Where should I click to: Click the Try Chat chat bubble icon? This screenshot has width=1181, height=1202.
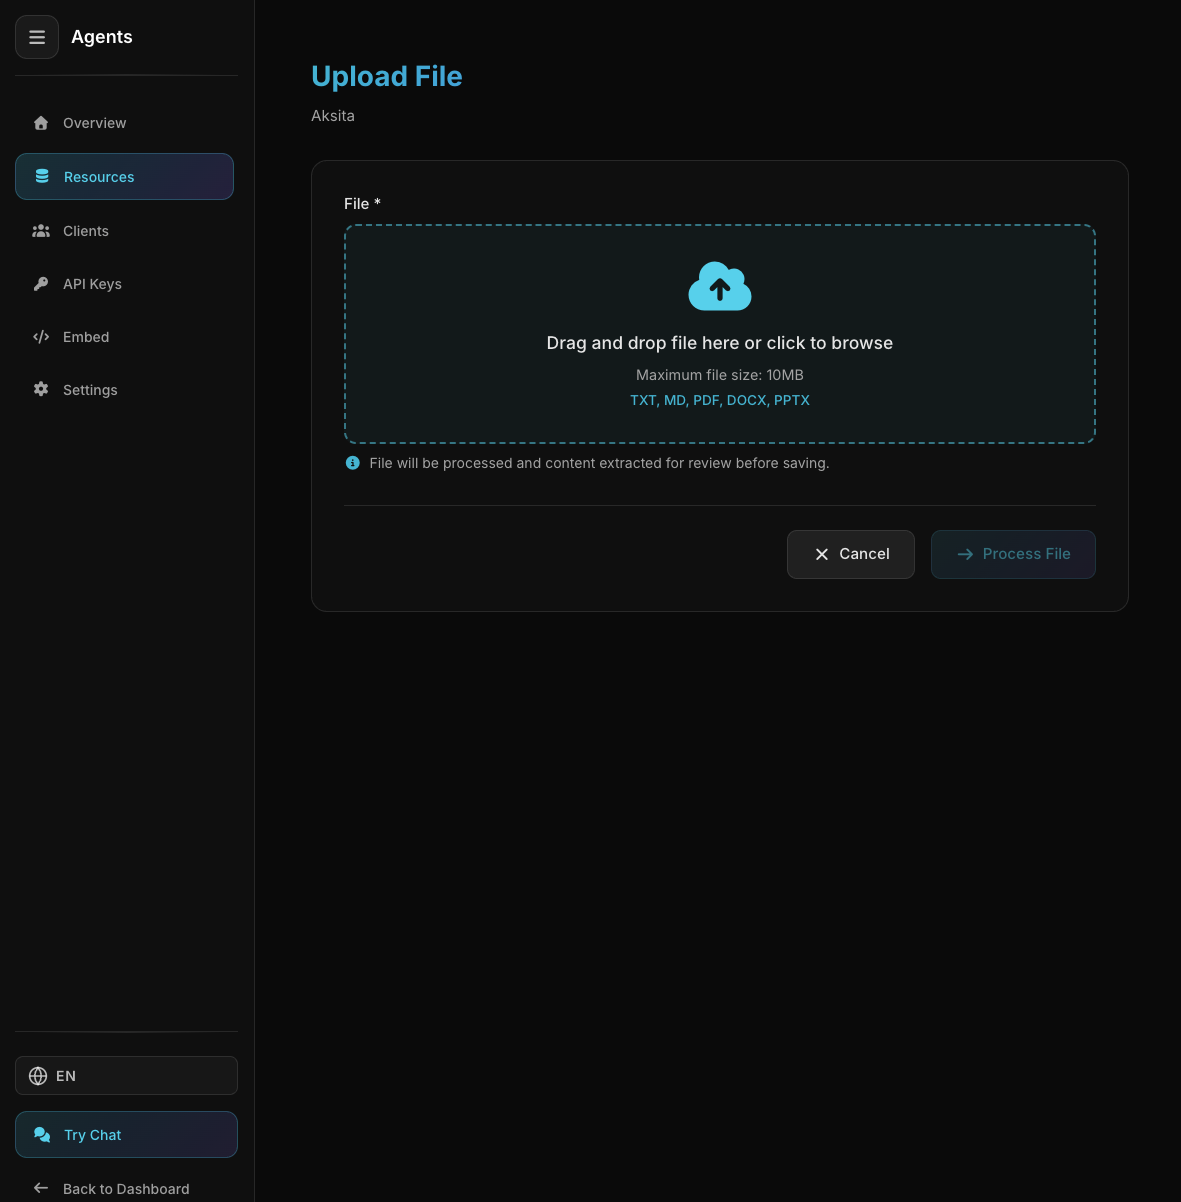(x=42, y=1134)
